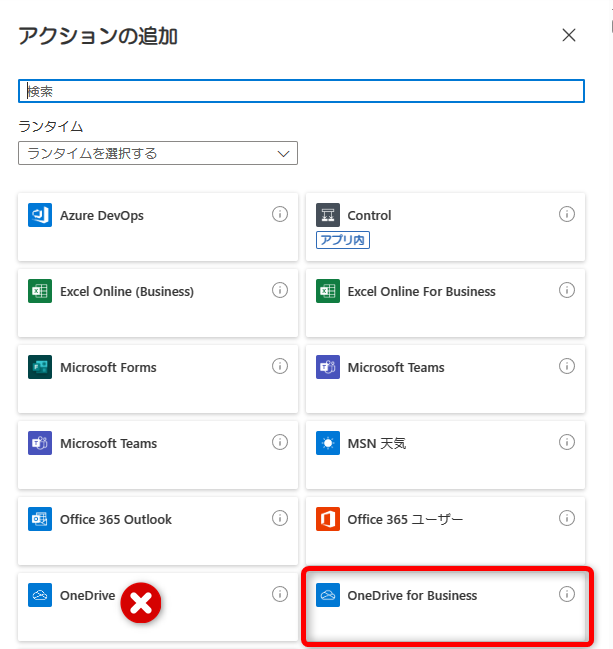Click the "MSN 天気" label
613x649 pixels.
point(377,444)
